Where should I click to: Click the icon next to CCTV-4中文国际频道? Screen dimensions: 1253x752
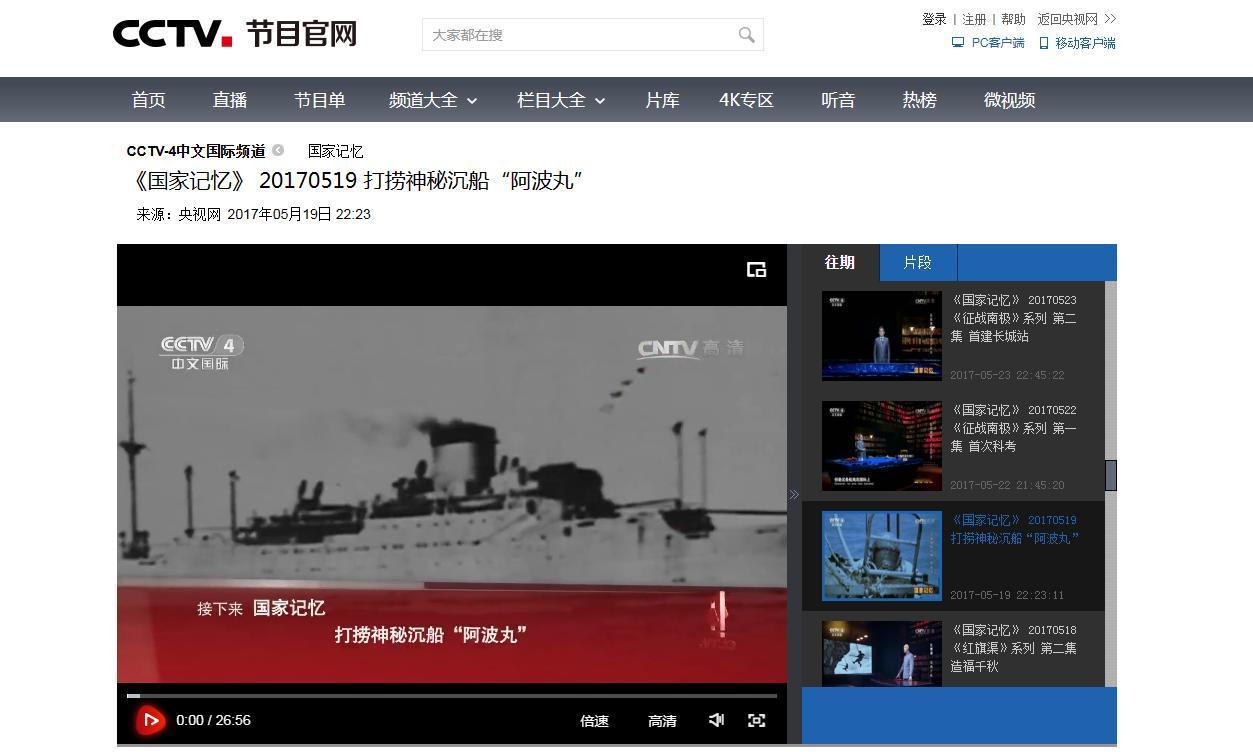point(278,151)
